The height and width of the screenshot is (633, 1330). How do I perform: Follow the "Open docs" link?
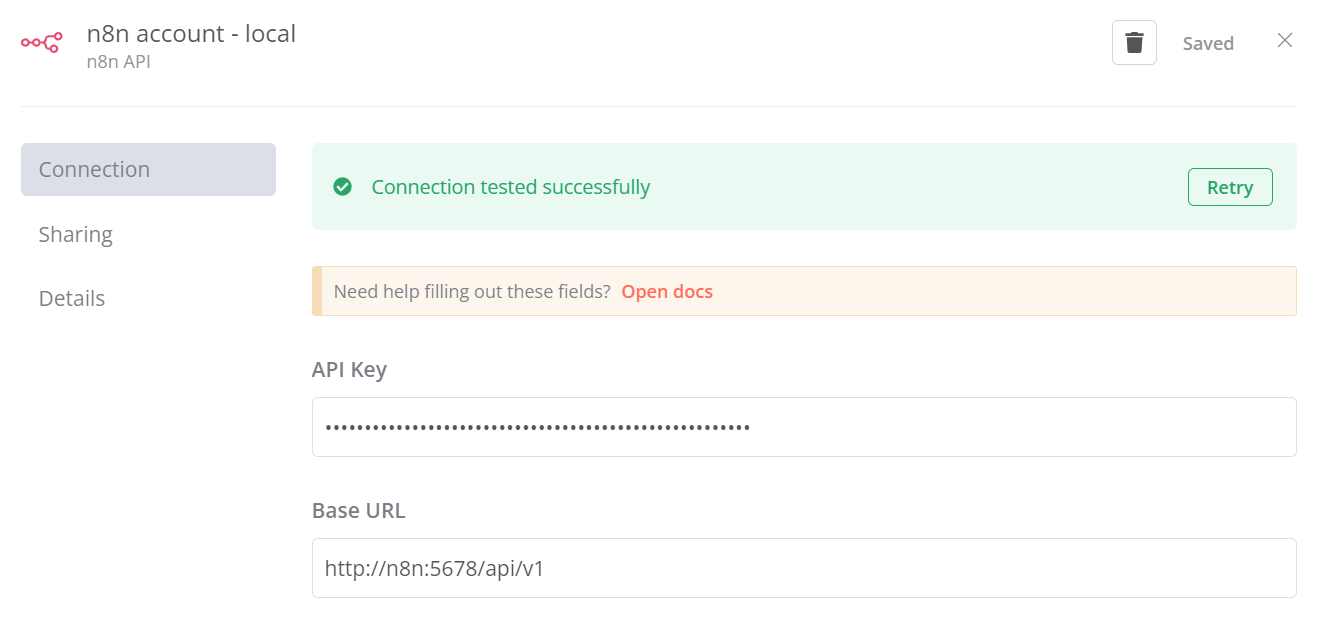point(667,292)
